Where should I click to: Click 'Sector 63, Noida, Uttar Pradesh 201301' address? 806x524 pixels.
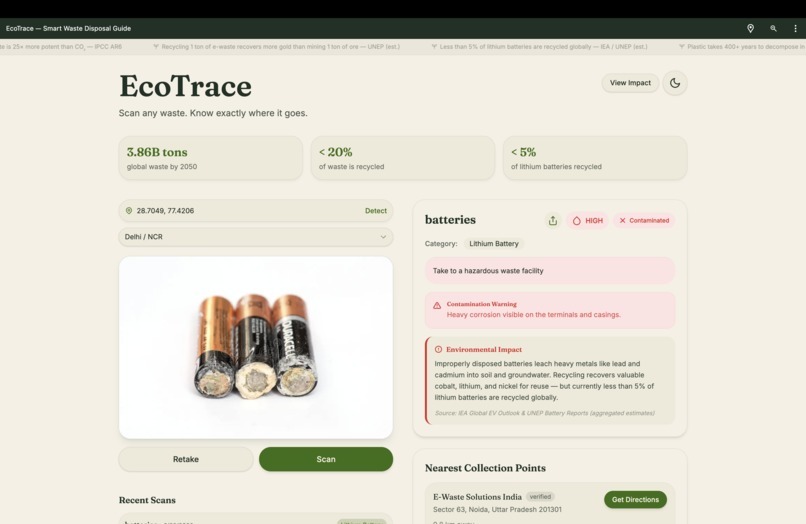pos(497,510)
